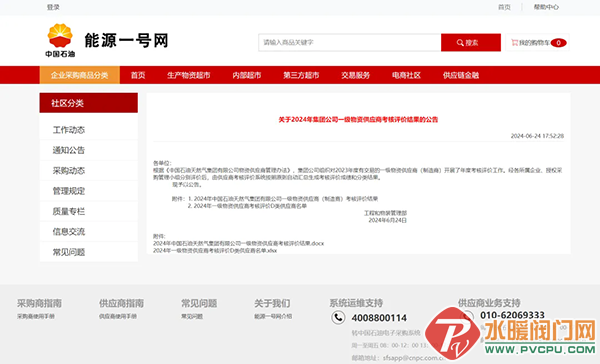Click the 系统运维支持 footer heading
This screenshot has width=600, height=364.
(x=356, y=303)
